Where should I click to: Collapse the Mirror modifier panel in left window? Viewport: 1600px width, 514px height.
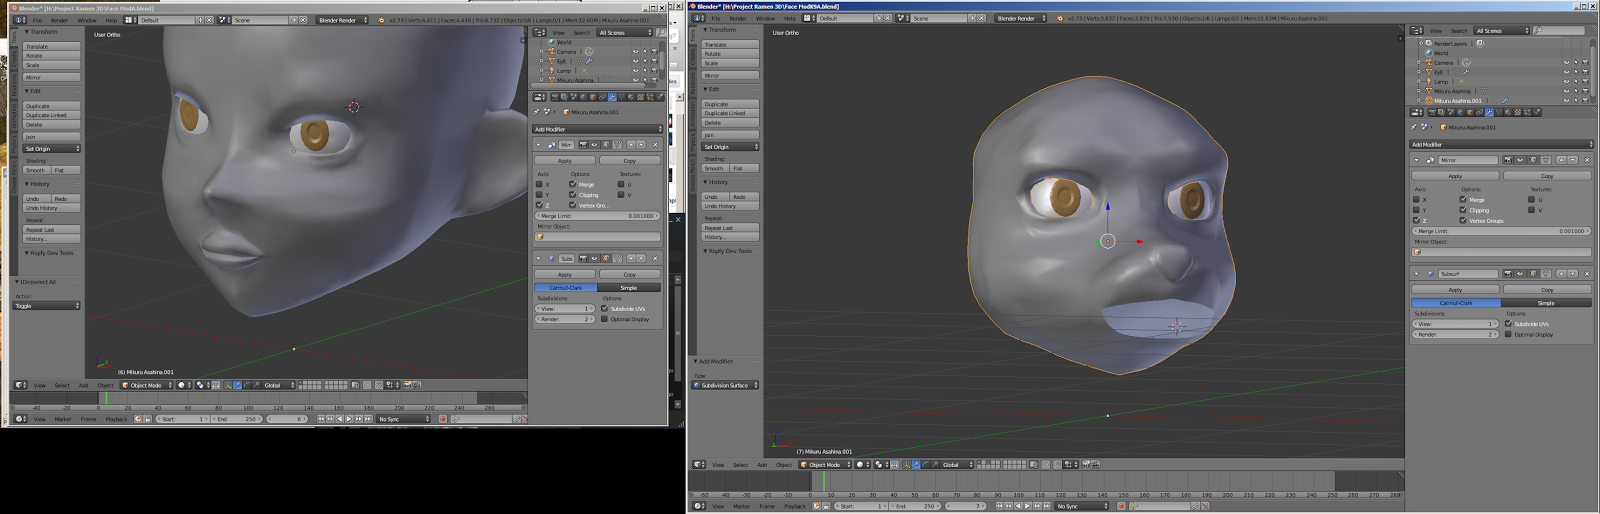(x=538, y=144)
